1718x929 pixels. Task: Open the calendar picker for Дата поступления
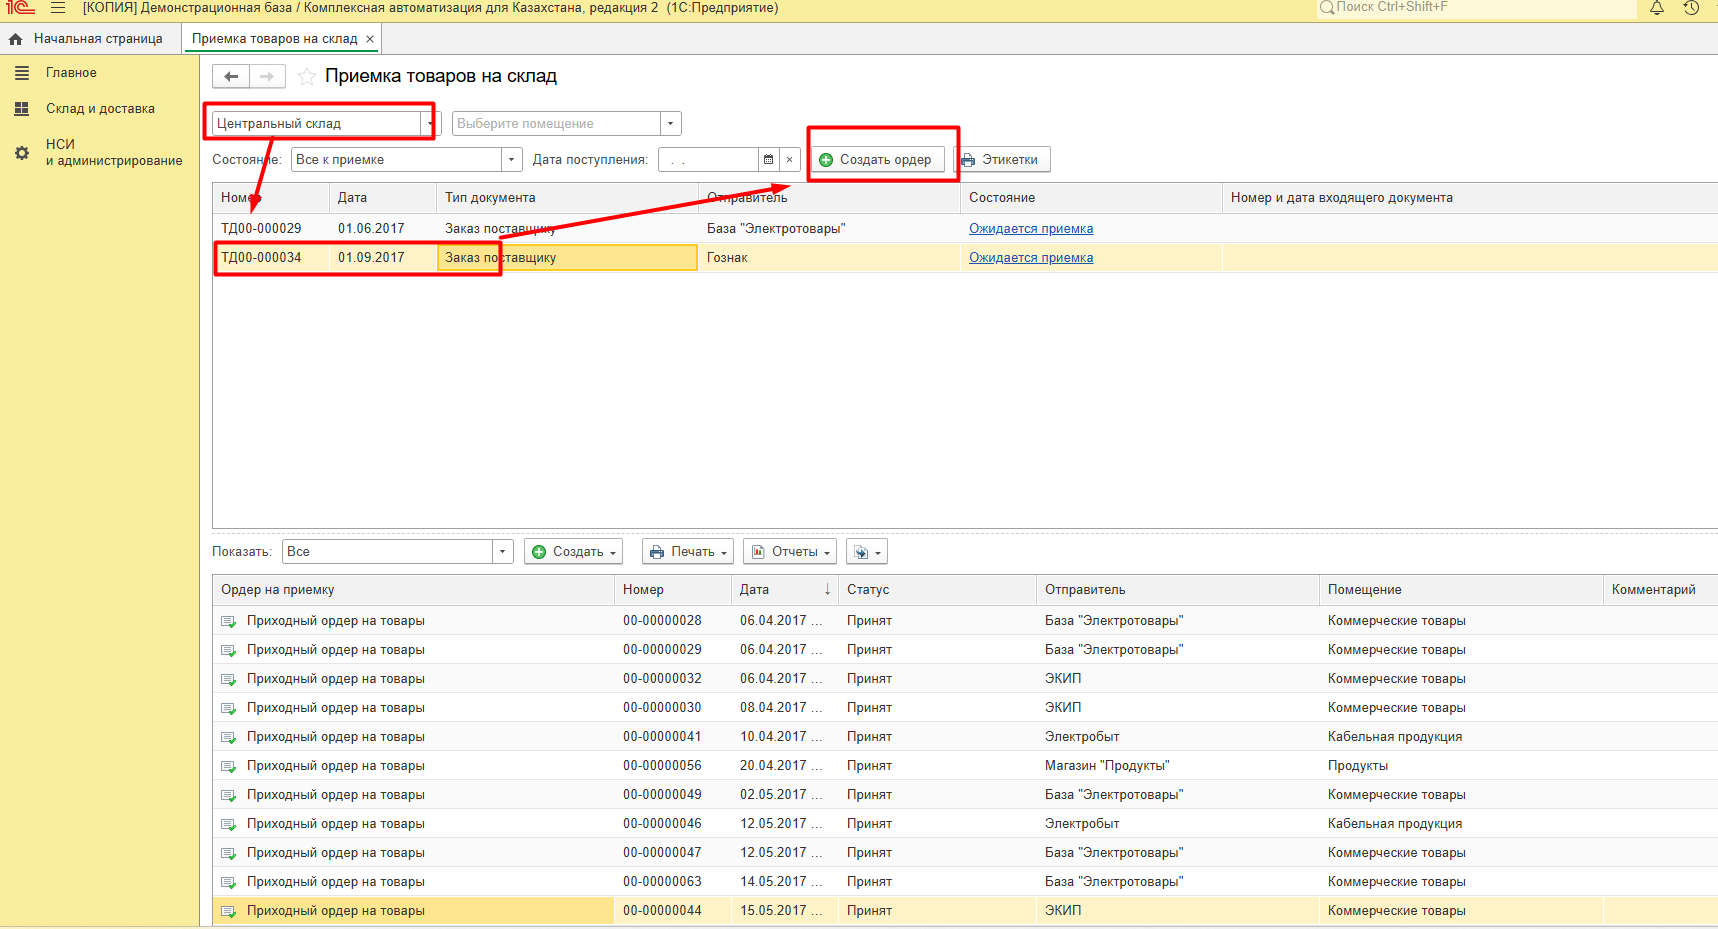coord(768,160)
